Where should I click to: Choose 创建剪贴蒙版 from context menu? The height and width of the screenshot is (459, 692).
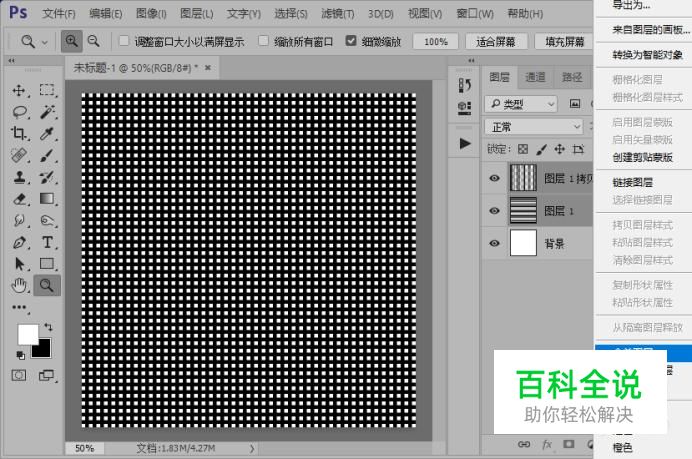[x=643, y=157]
